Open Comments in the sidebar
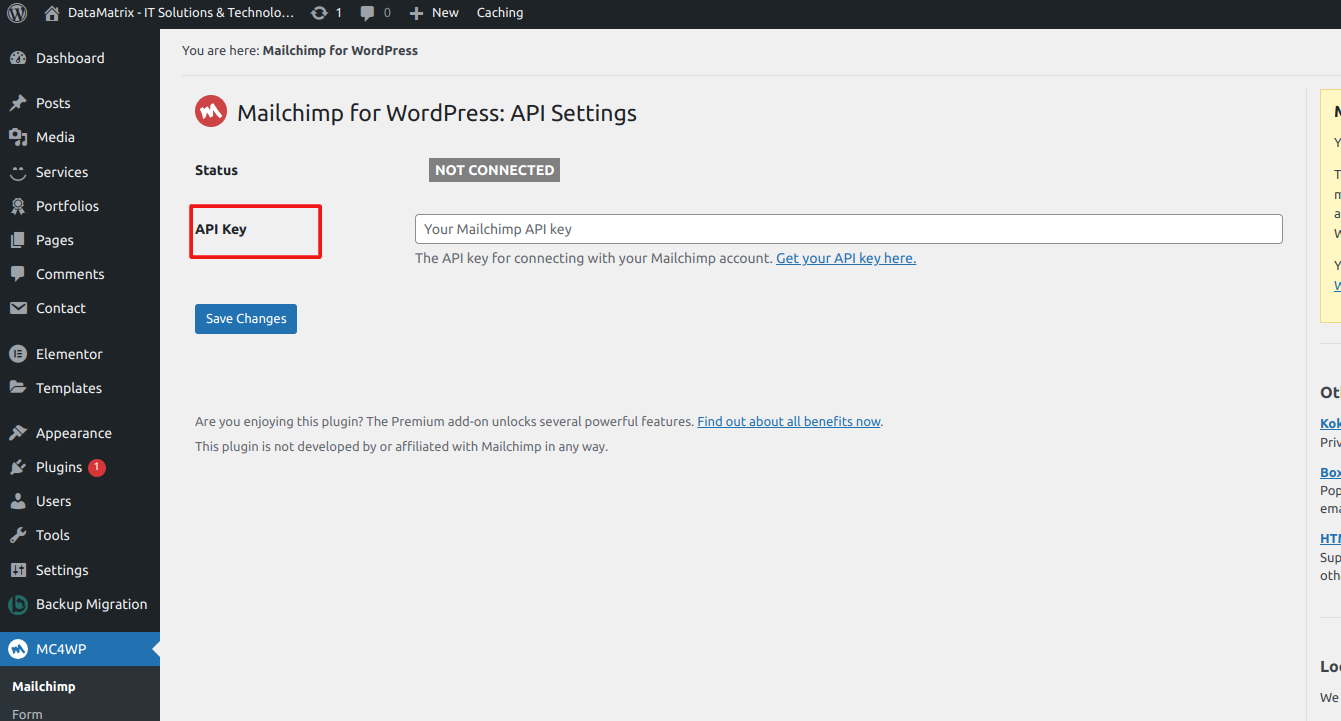Screen dimensions: 1341x721 80,274
